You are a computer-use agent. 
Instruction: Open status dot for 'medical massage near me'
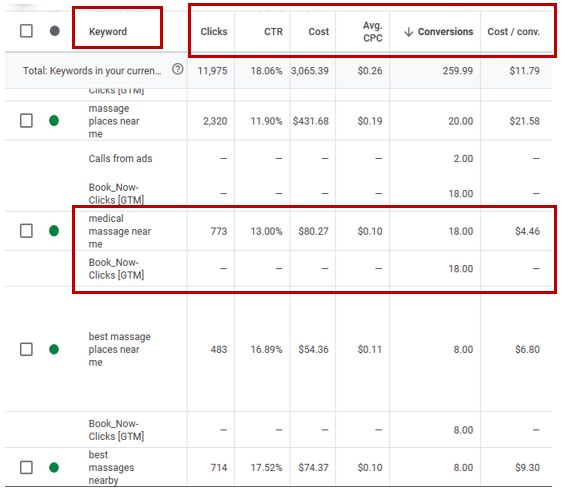point(54,231)
